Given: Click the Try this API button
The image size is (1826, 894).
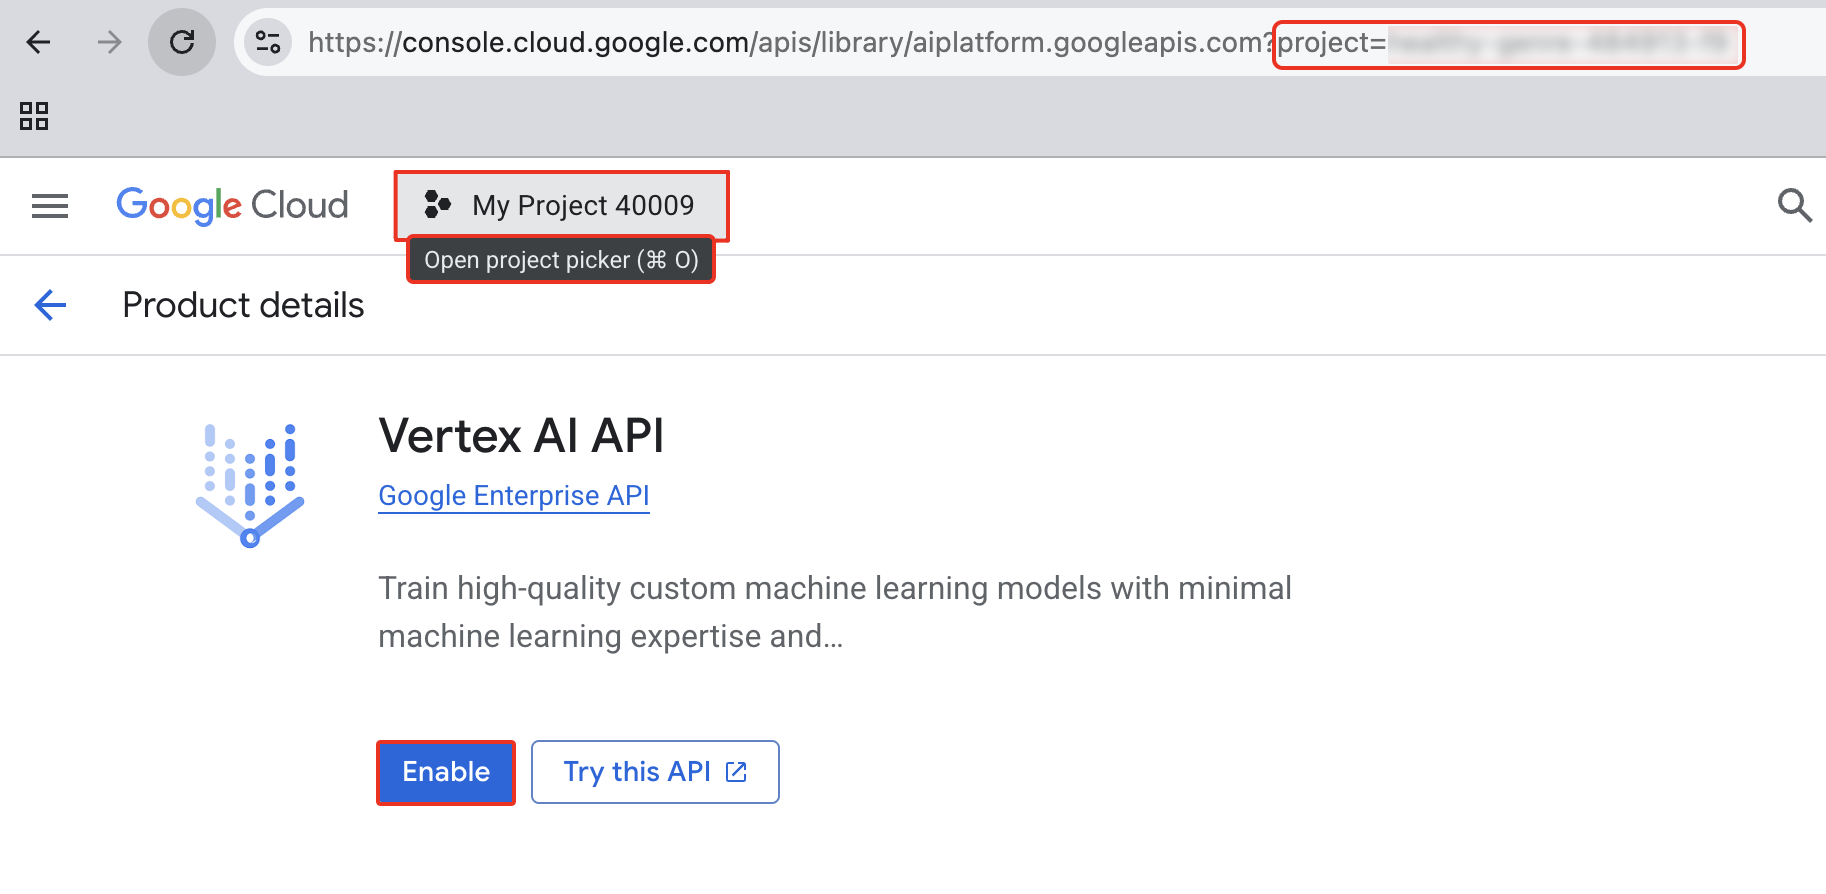Looking at the screenshot, I should tap(655, 772).
